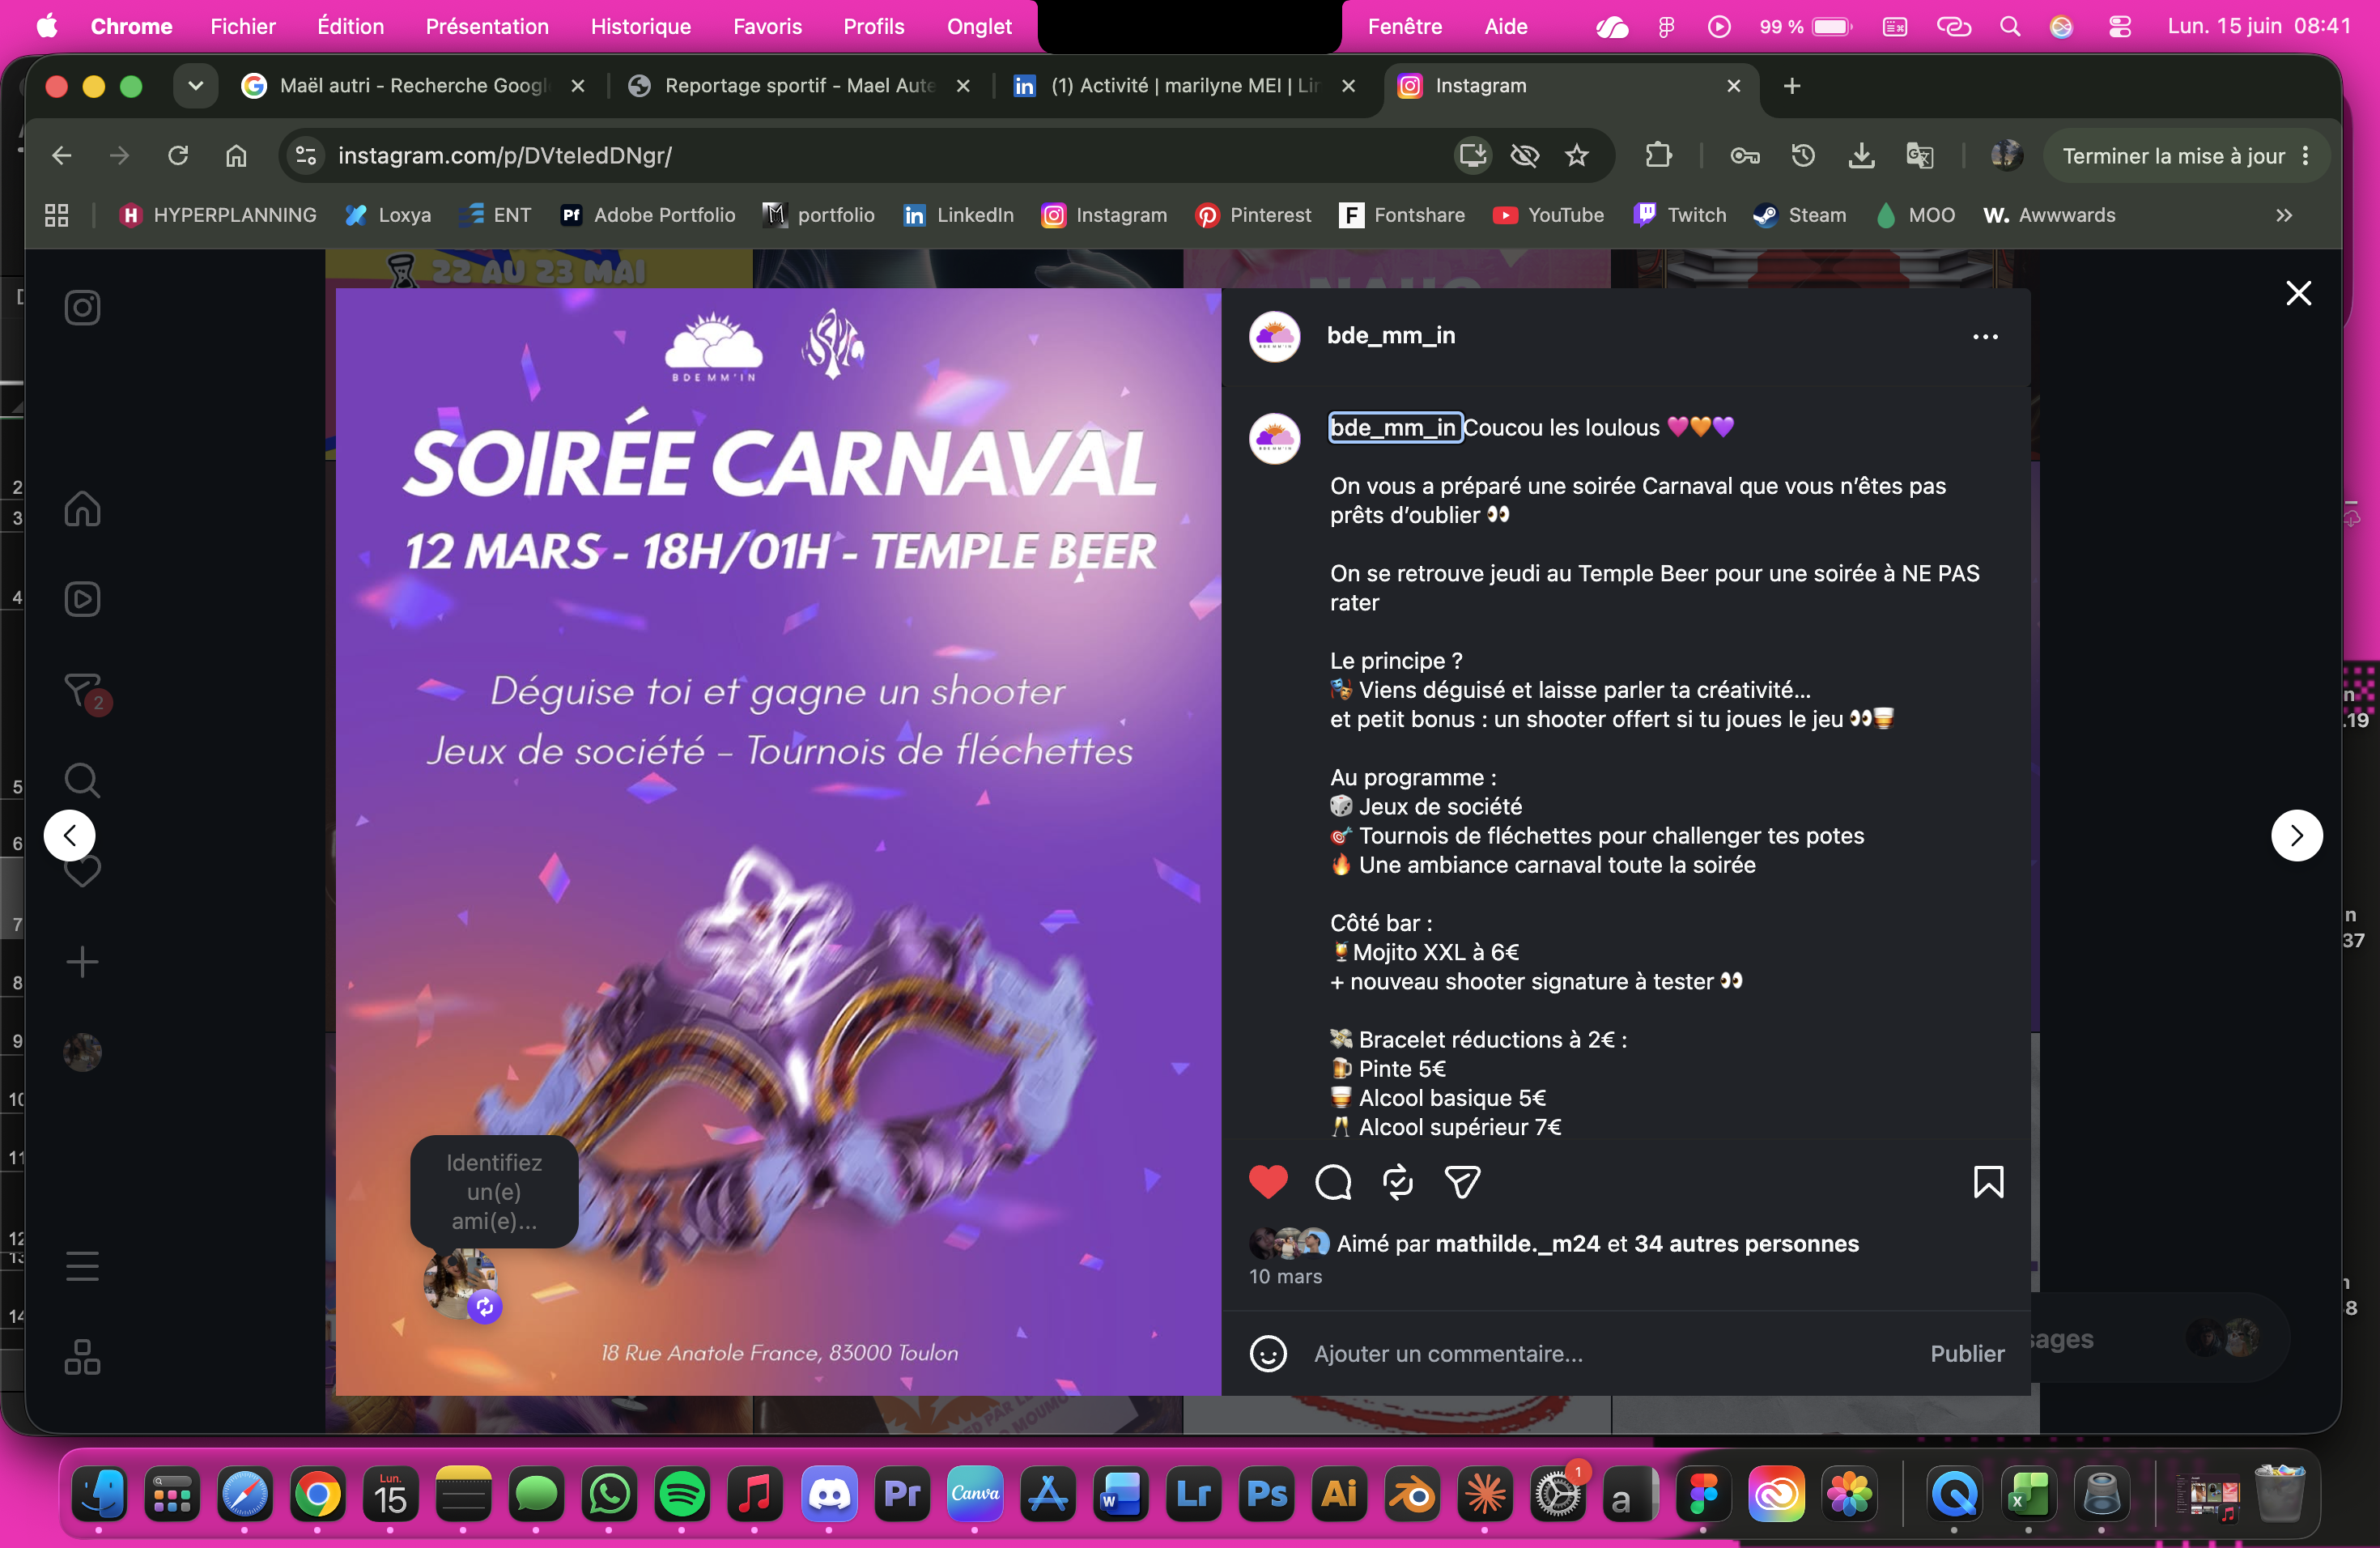Click the 10 mars post date
Image resolution: width=2380 pixels, height=1548 pixels.
[x=1285, y=1276]
